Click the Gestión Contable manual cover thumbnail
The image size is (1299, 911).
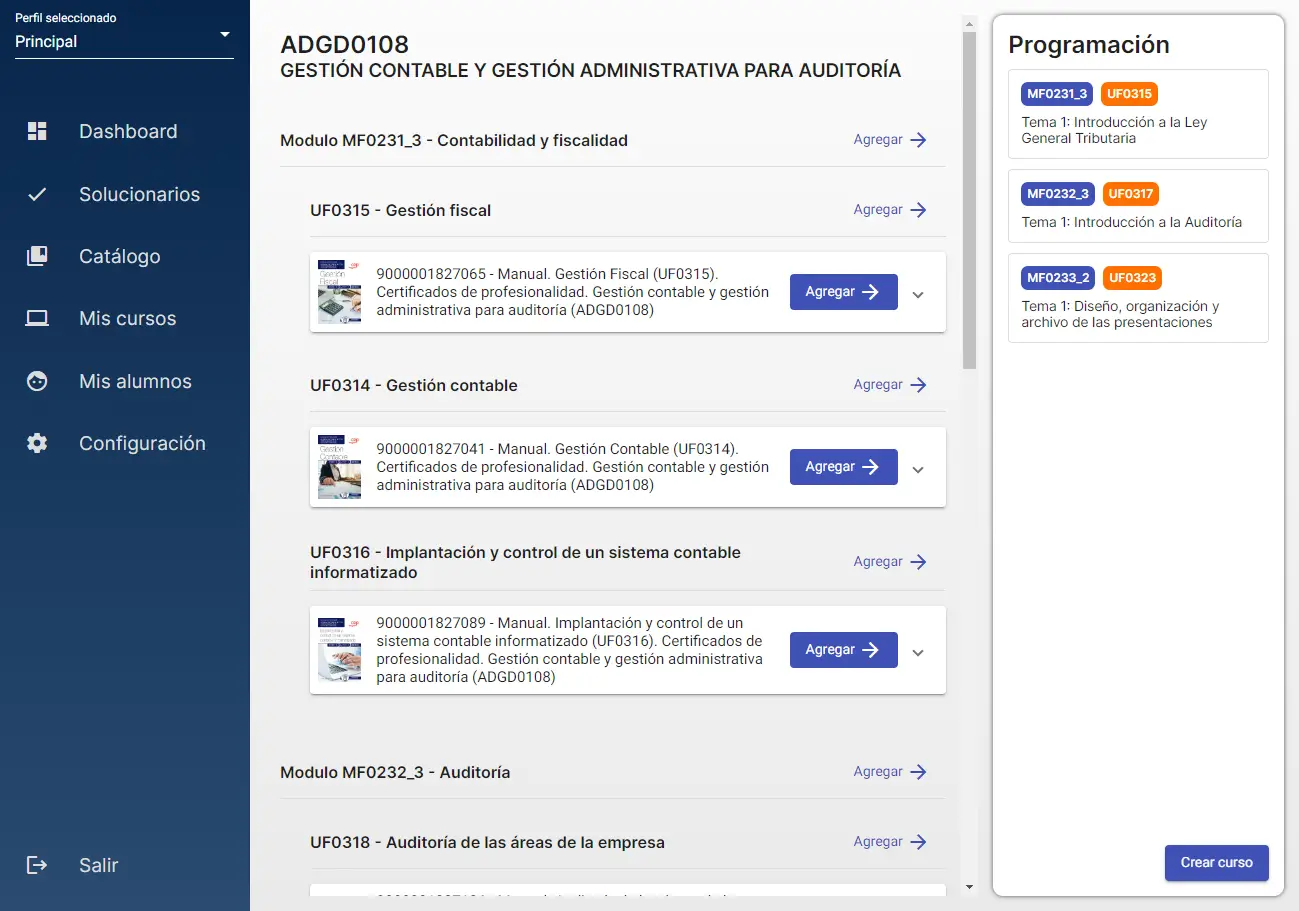[339, 467]
